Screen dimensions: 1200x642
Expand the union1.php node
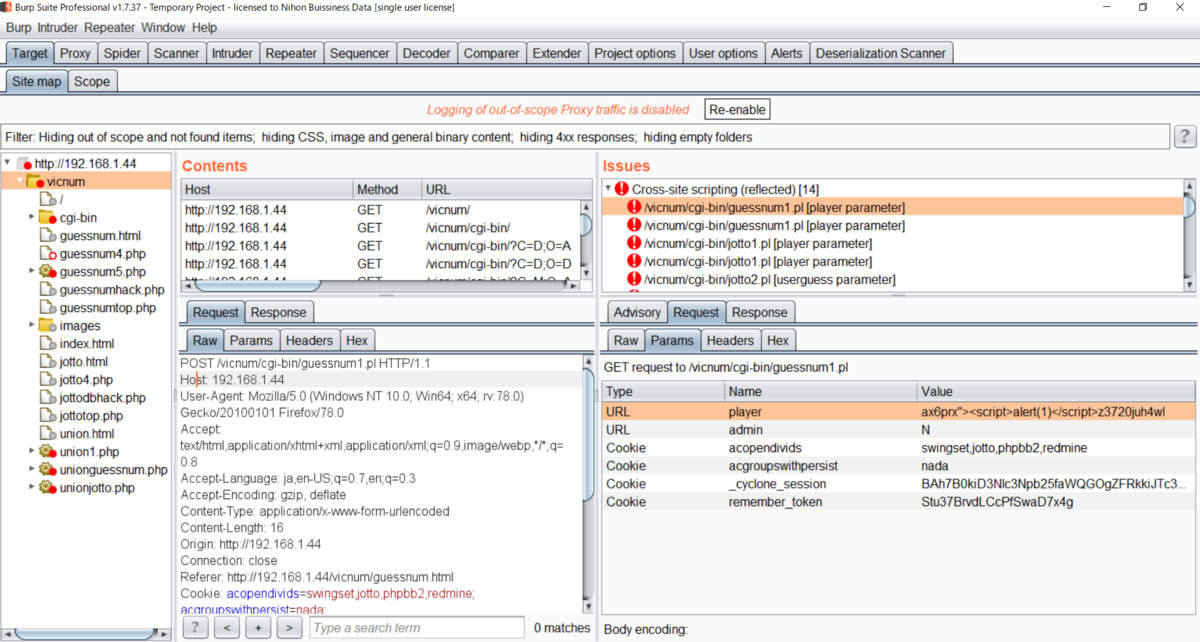click(x=32, y=452)
